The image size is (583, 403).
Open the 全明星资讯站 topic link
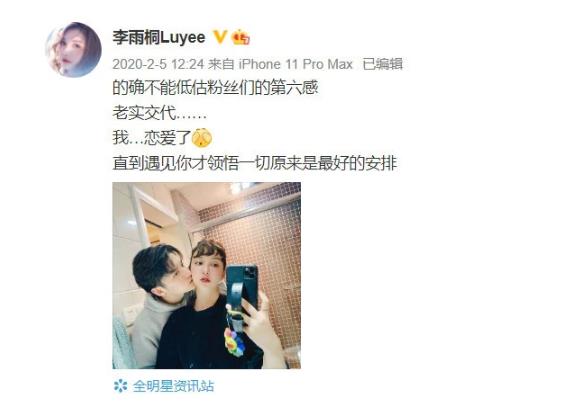173,386
